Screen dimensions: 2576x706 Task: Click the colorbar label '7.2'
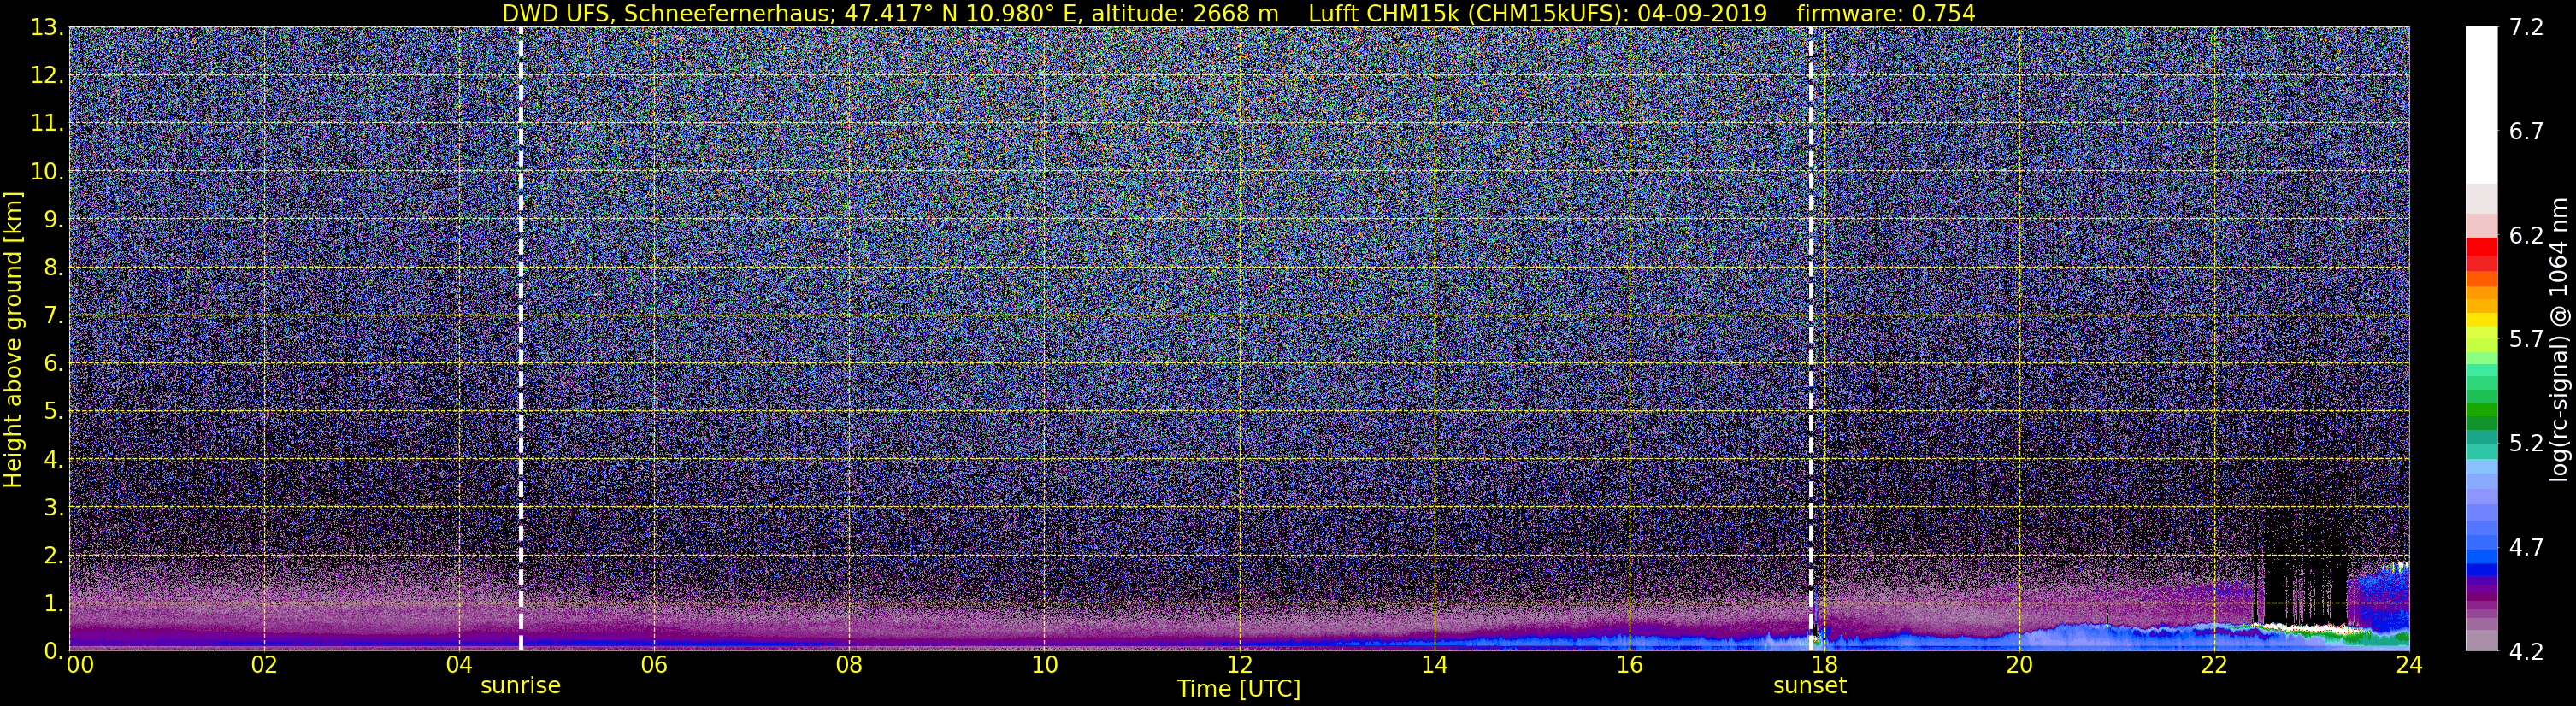(x=2526, y=27)
